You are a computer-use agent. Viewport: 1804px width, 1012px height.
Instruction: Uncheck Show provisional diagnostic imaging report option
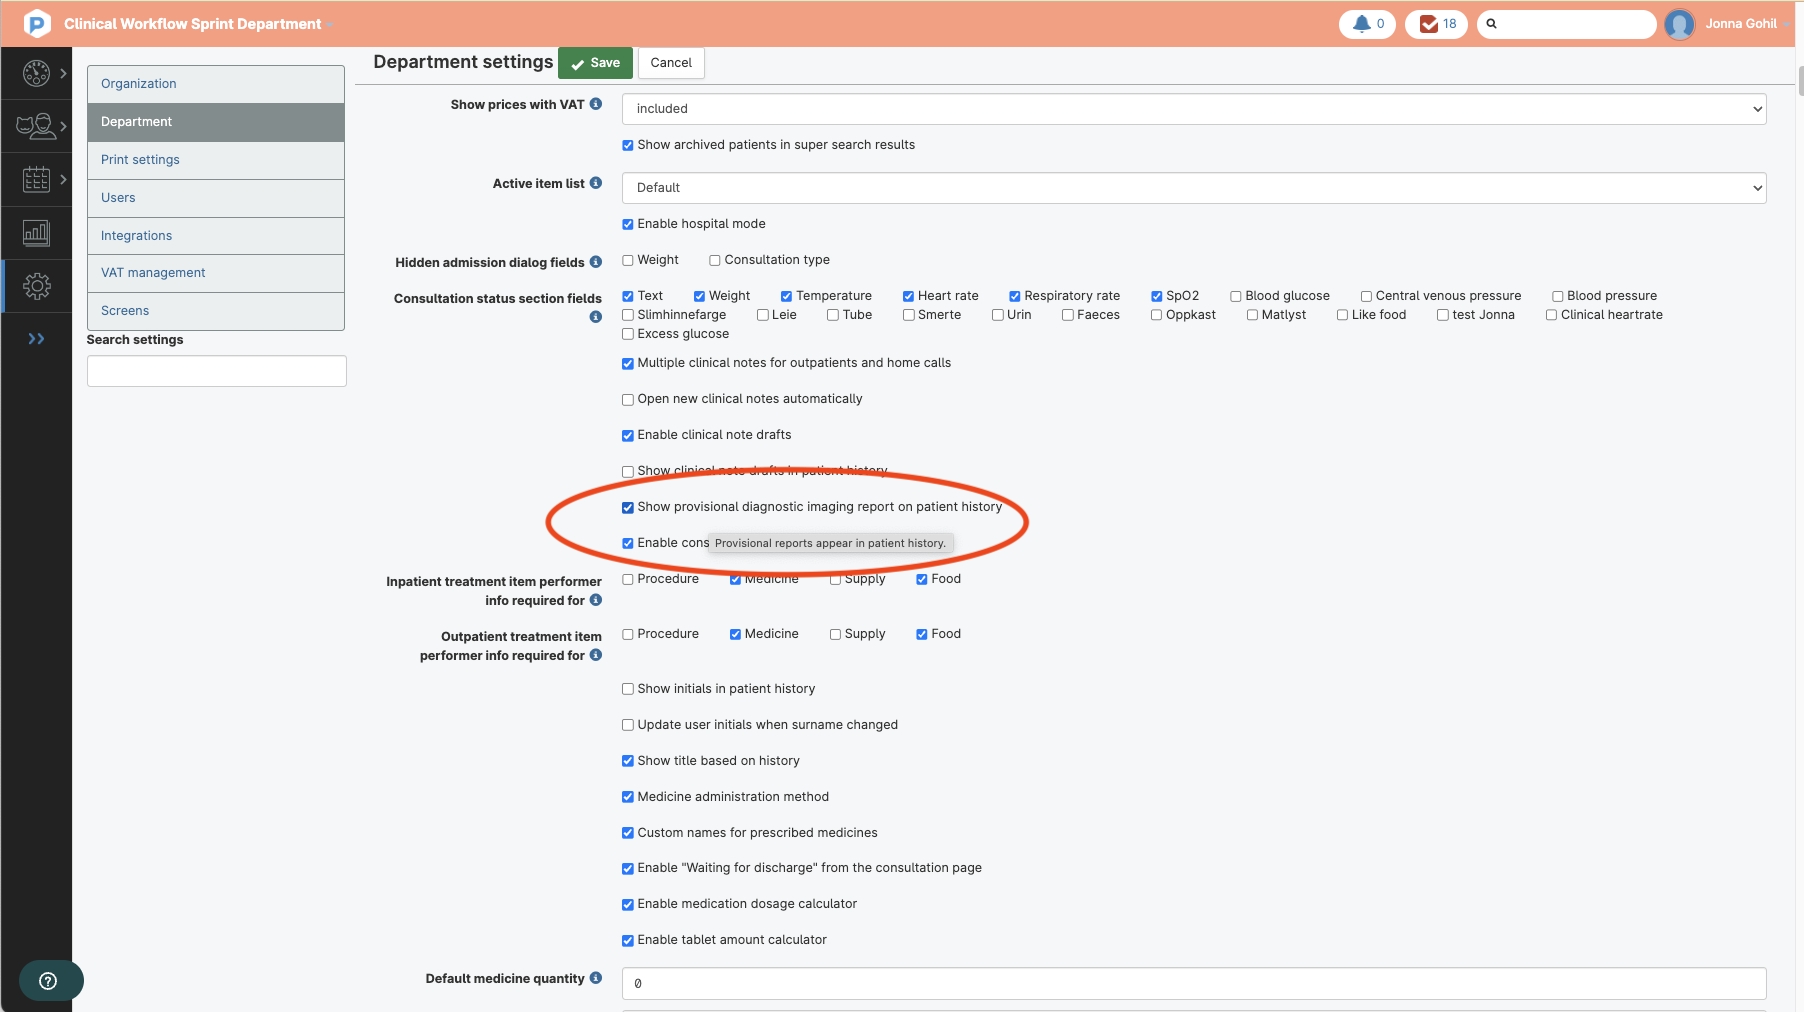(x=628, y=507)
